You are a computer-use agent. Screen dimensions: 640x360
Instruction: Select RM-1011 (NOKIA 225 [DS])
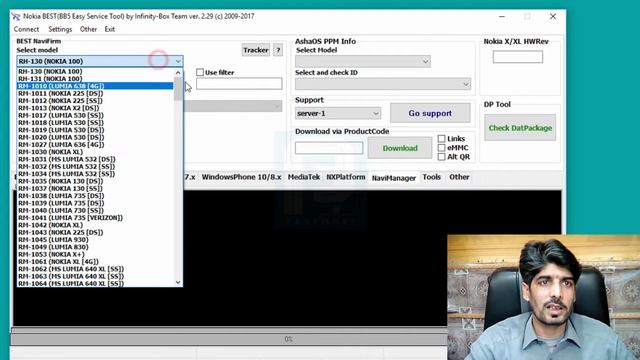pos(95,93)
